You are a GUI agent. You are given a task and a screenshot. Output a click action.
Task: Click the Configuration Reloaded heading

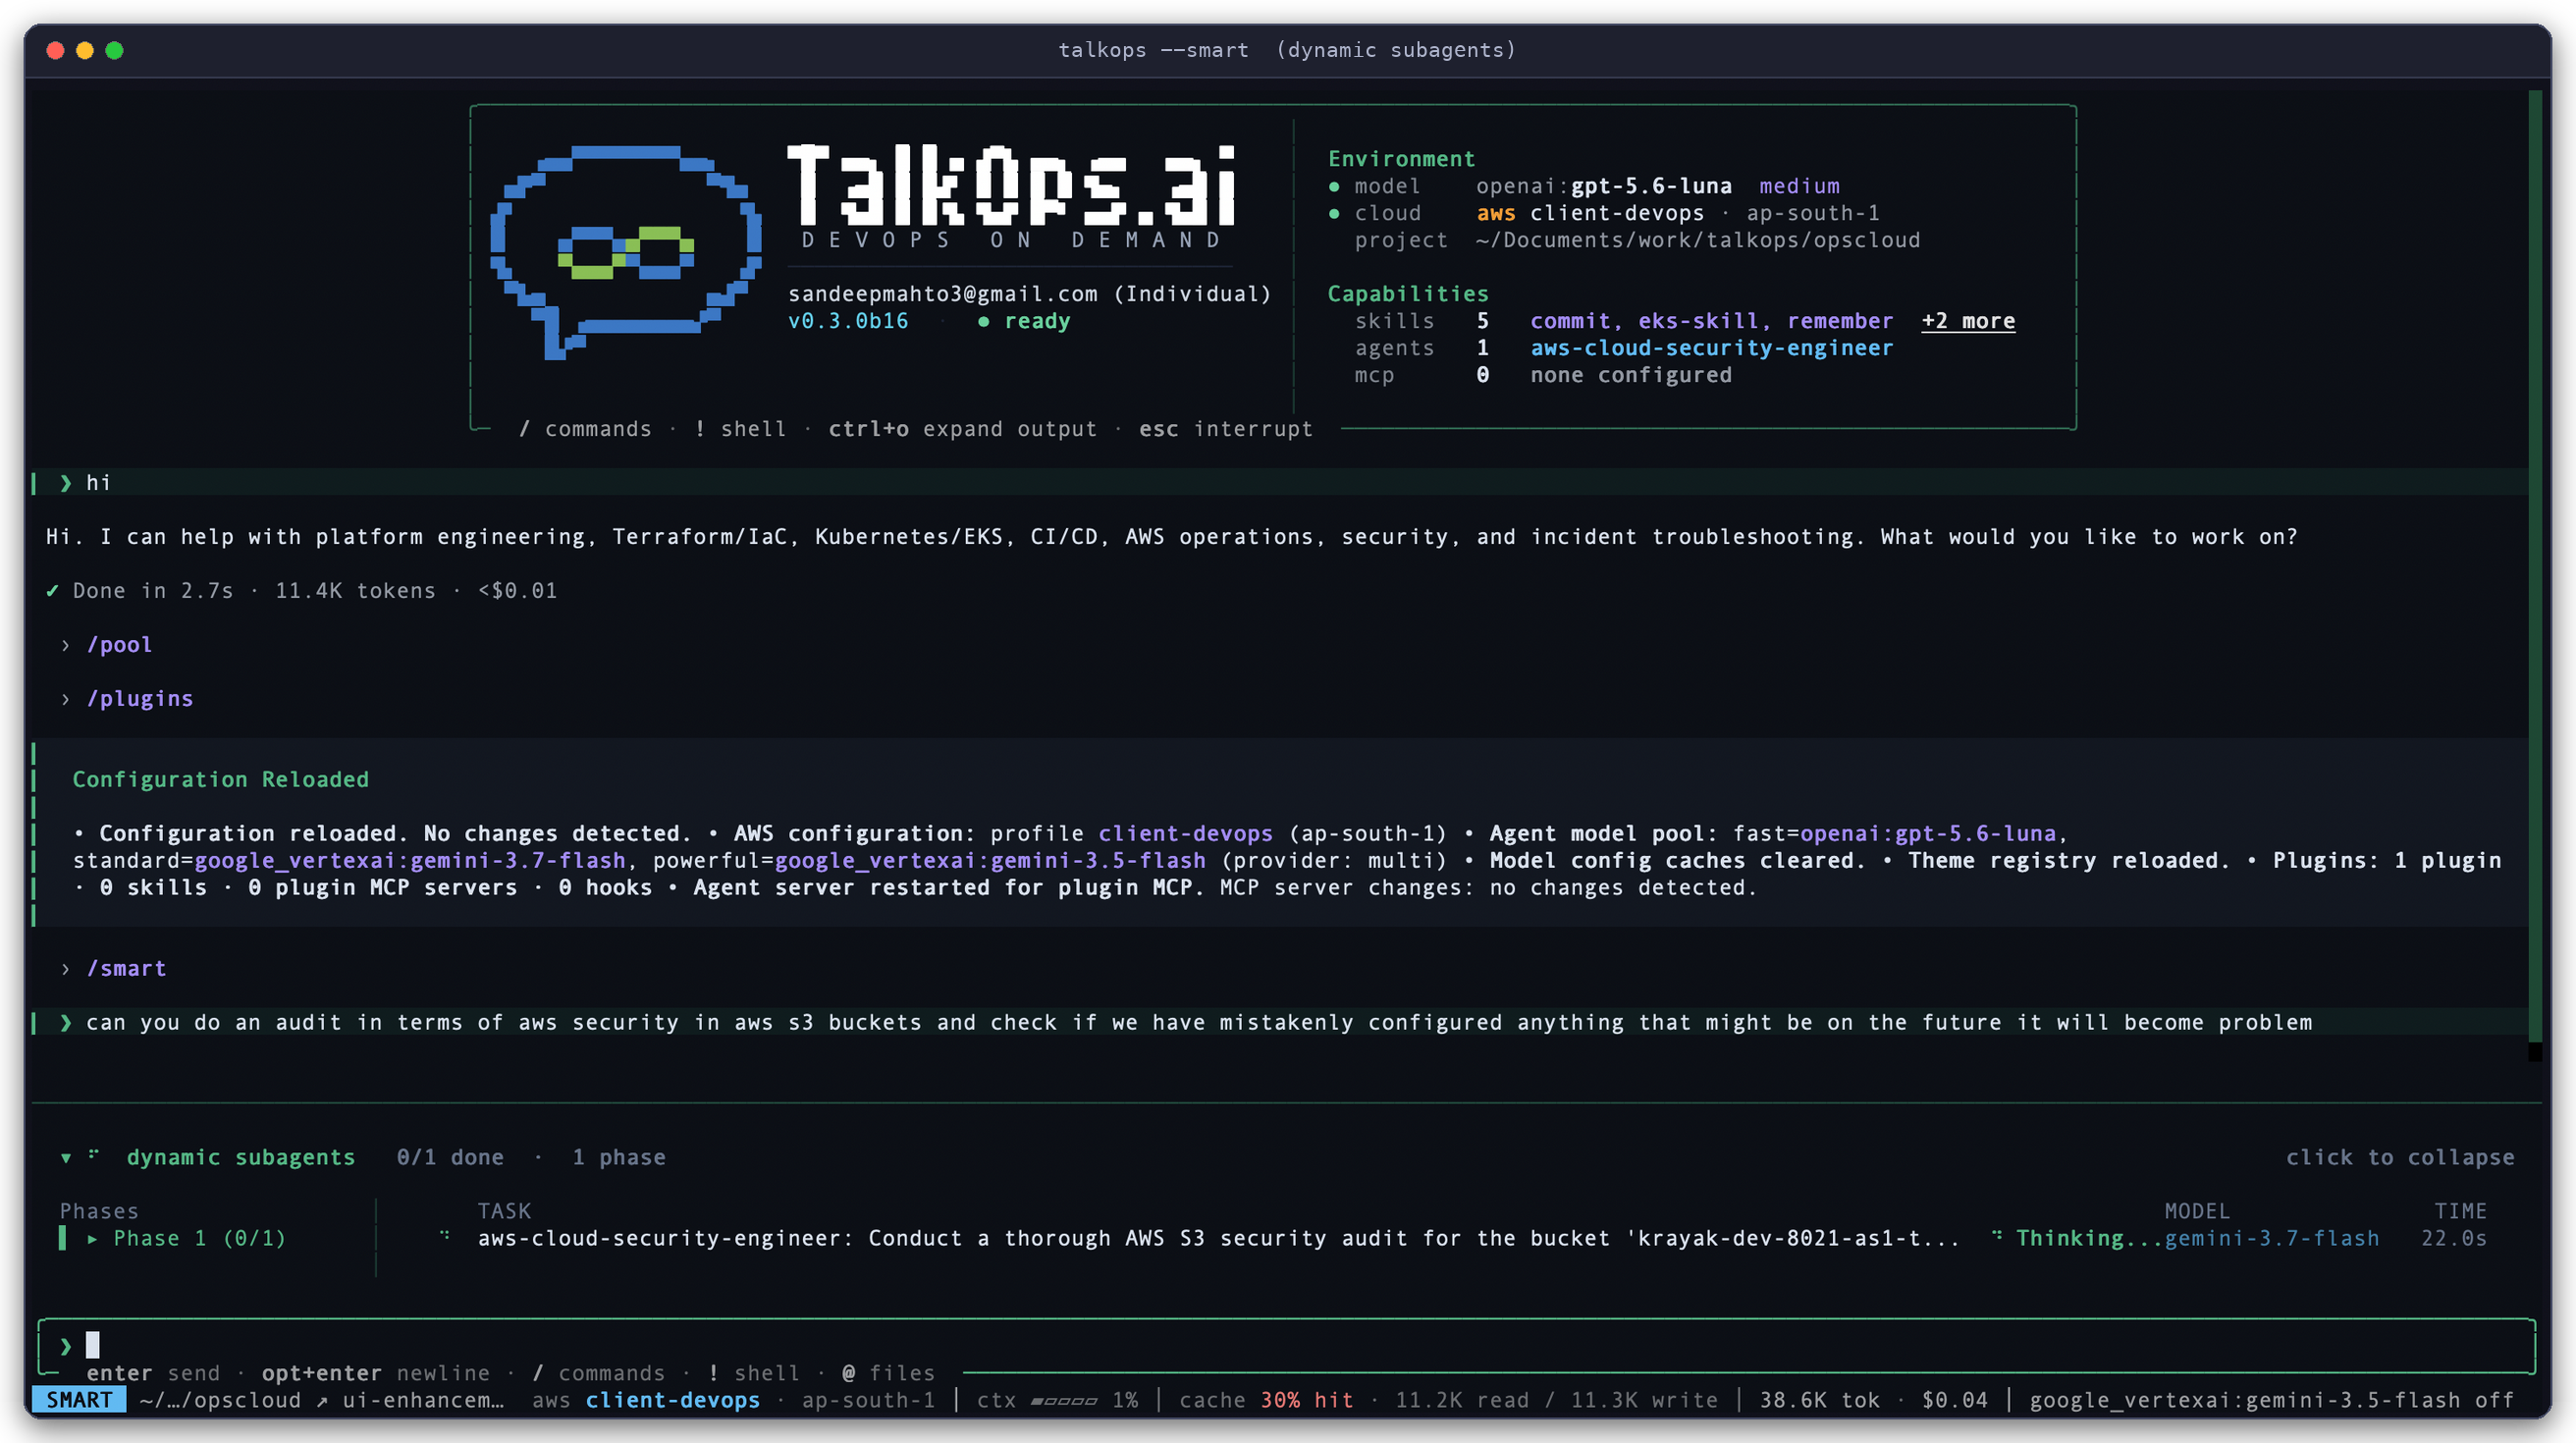coord(220,779)
